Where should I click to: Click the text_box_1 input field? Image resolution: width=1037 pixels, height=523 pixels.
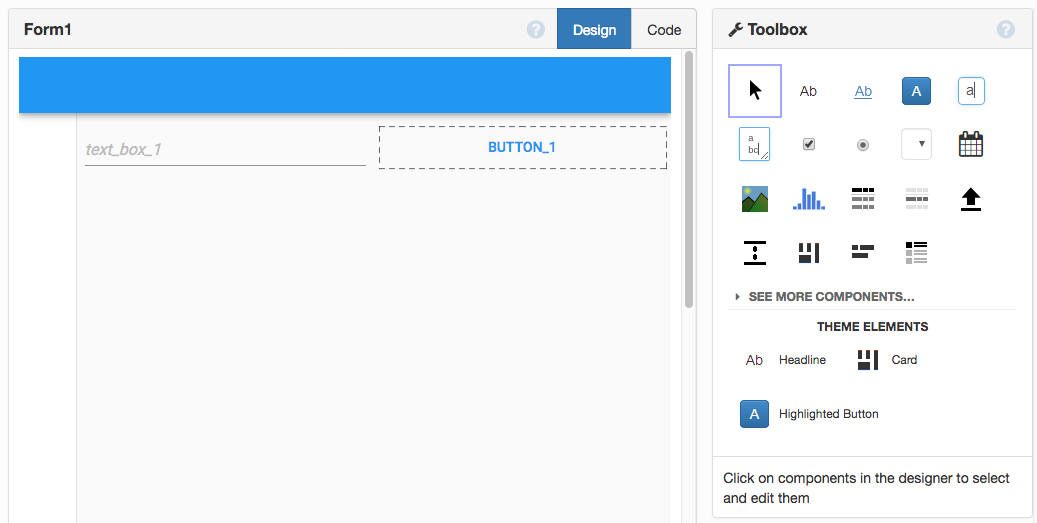click(225, 149)
